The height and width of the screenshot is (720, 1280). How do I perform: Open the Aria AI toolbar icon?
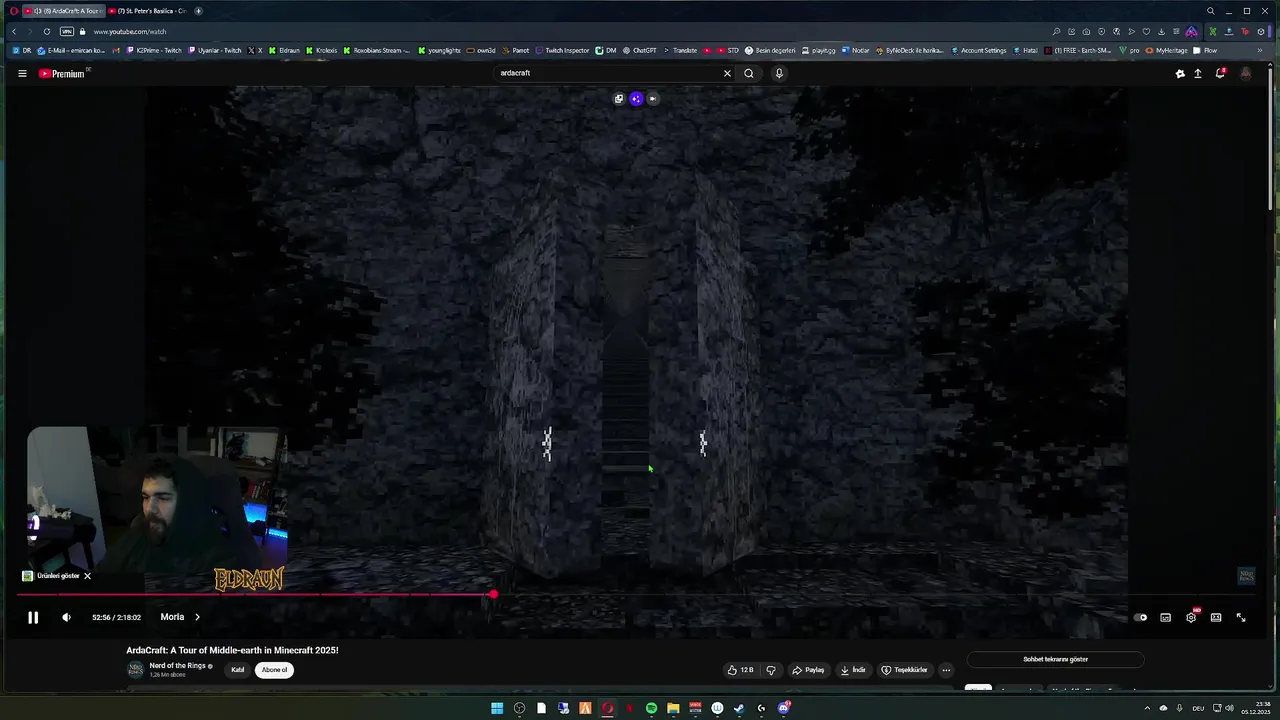pyautogui.click(x=1191, y=32)
